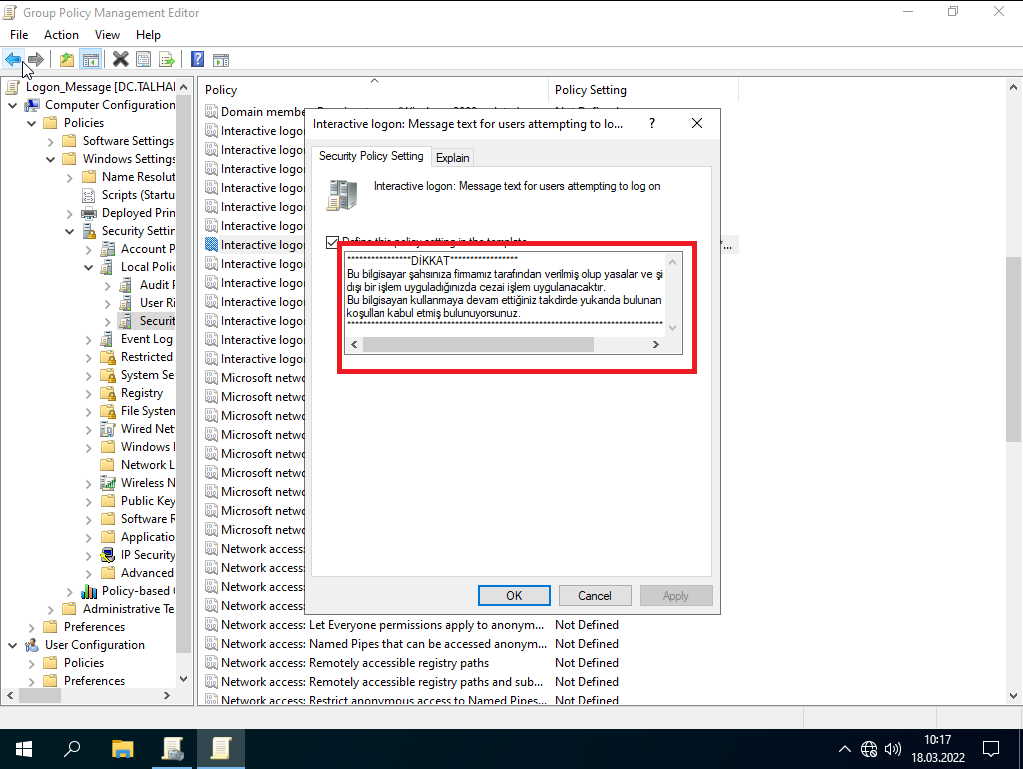Expand Event Log node
This screenshot has height=769, width=1023.
point(89,339)
